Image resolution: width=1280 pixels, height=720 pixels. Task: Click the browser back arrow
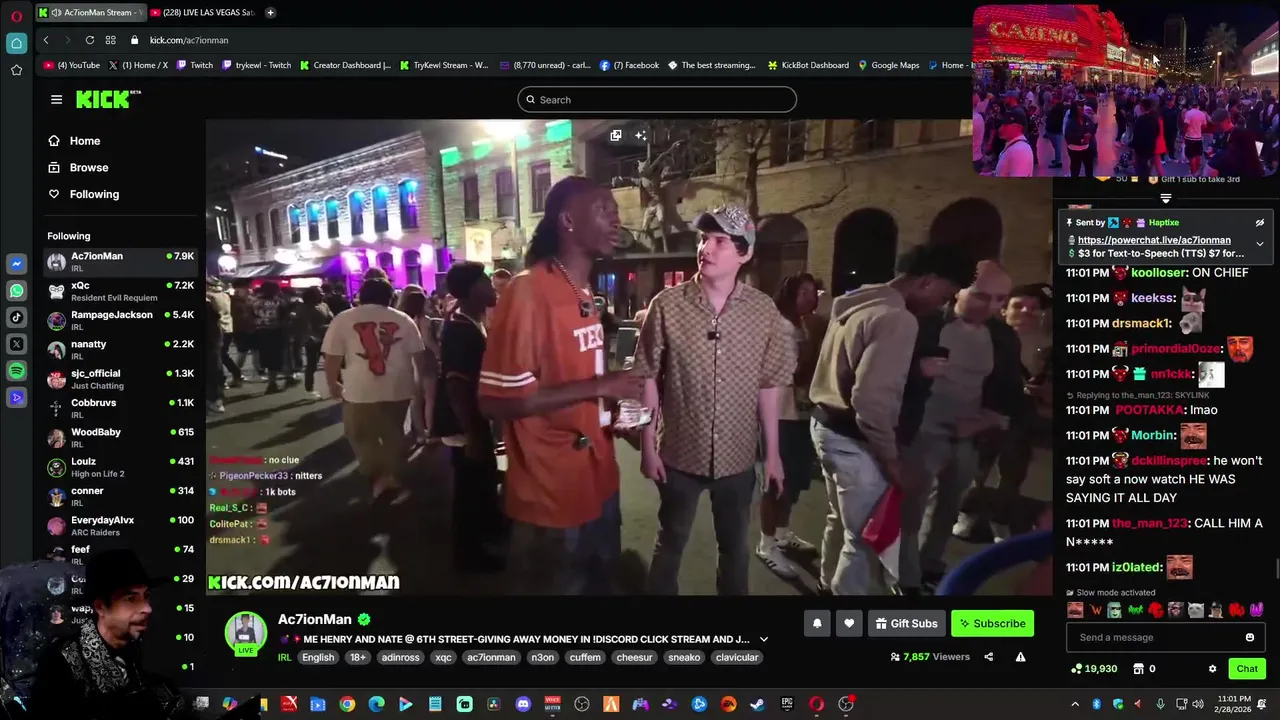click(x=46, y=40)
